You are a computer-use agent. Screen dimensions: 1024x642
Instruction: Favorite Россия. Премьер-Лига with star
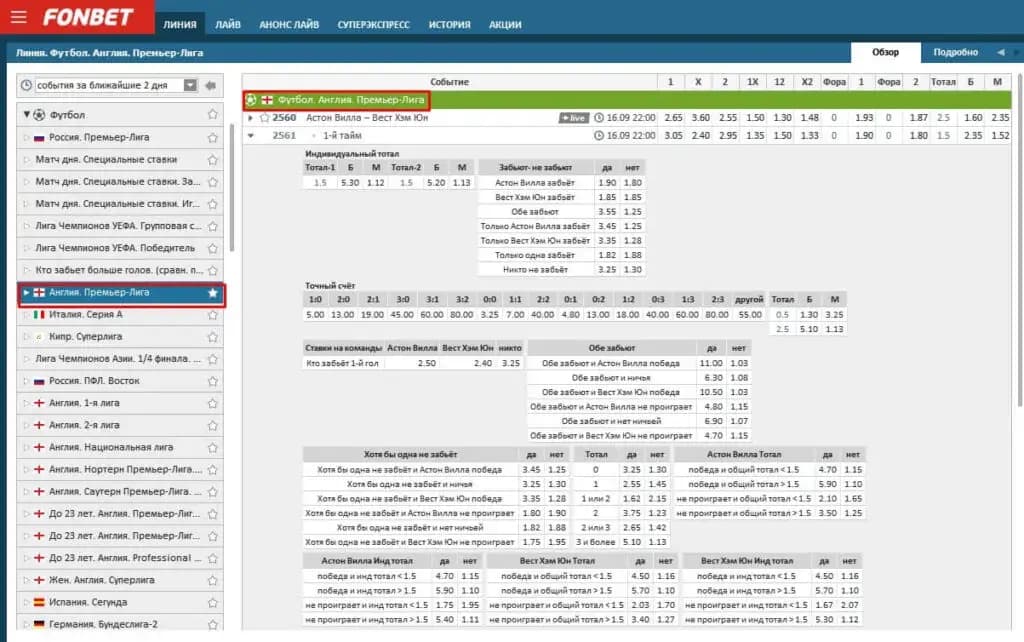pos(212,137)
